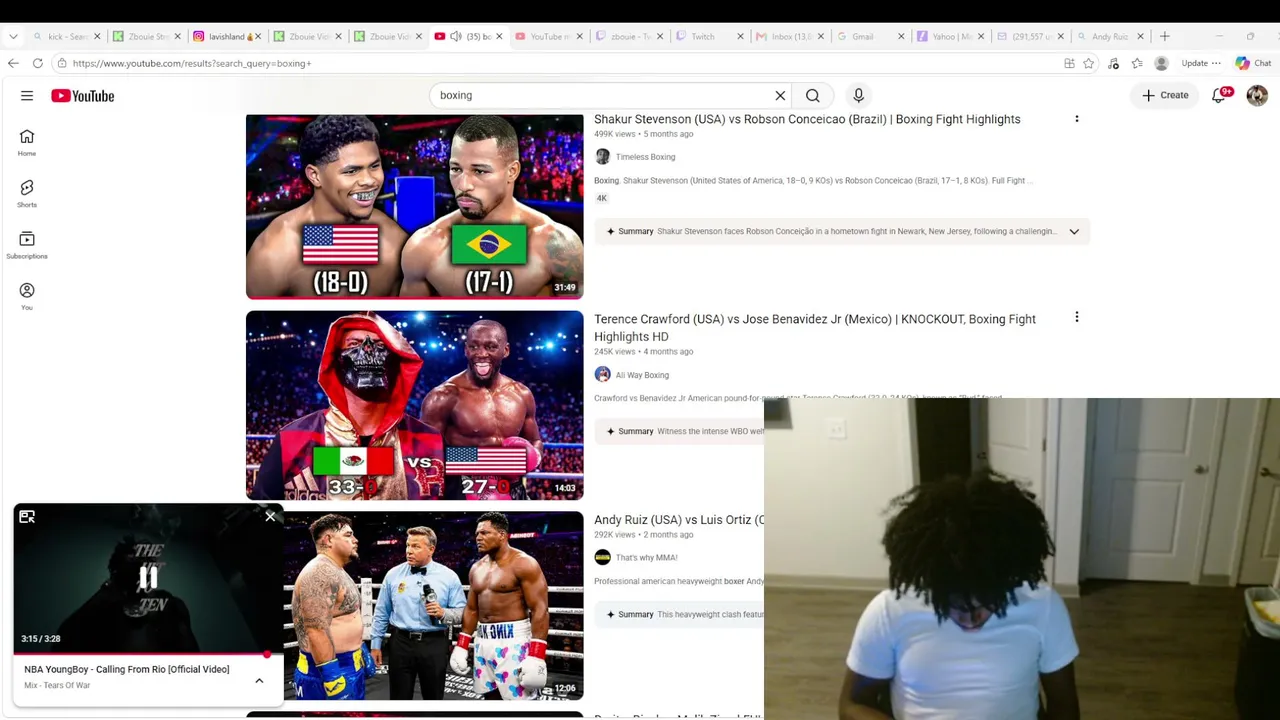Viewport: 1280px width, 720px height.
Task: Click the browser address bar URL
Action: tap(192, 63)
